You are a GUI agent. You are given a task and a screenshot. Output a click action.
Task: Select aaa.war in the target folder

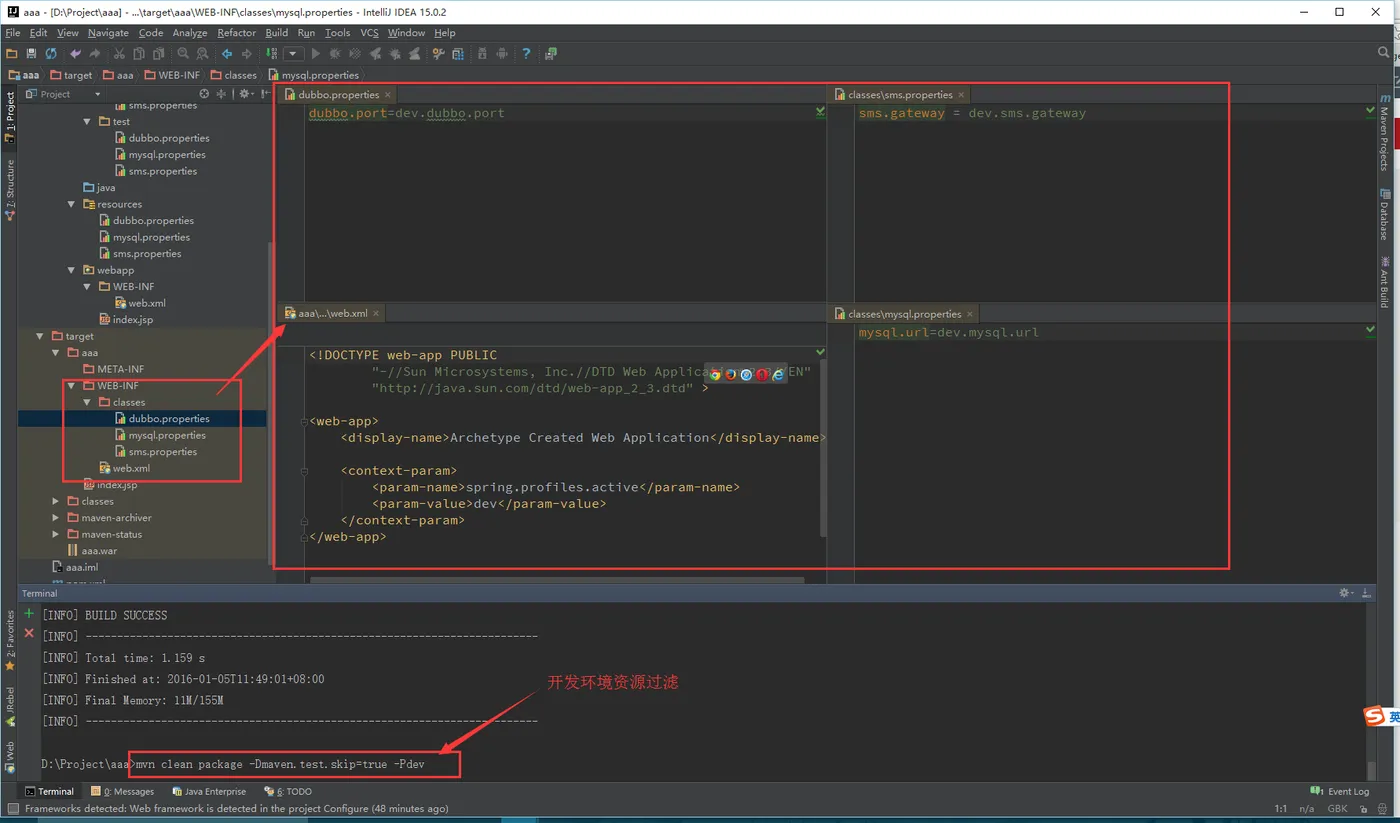[99, 551]
